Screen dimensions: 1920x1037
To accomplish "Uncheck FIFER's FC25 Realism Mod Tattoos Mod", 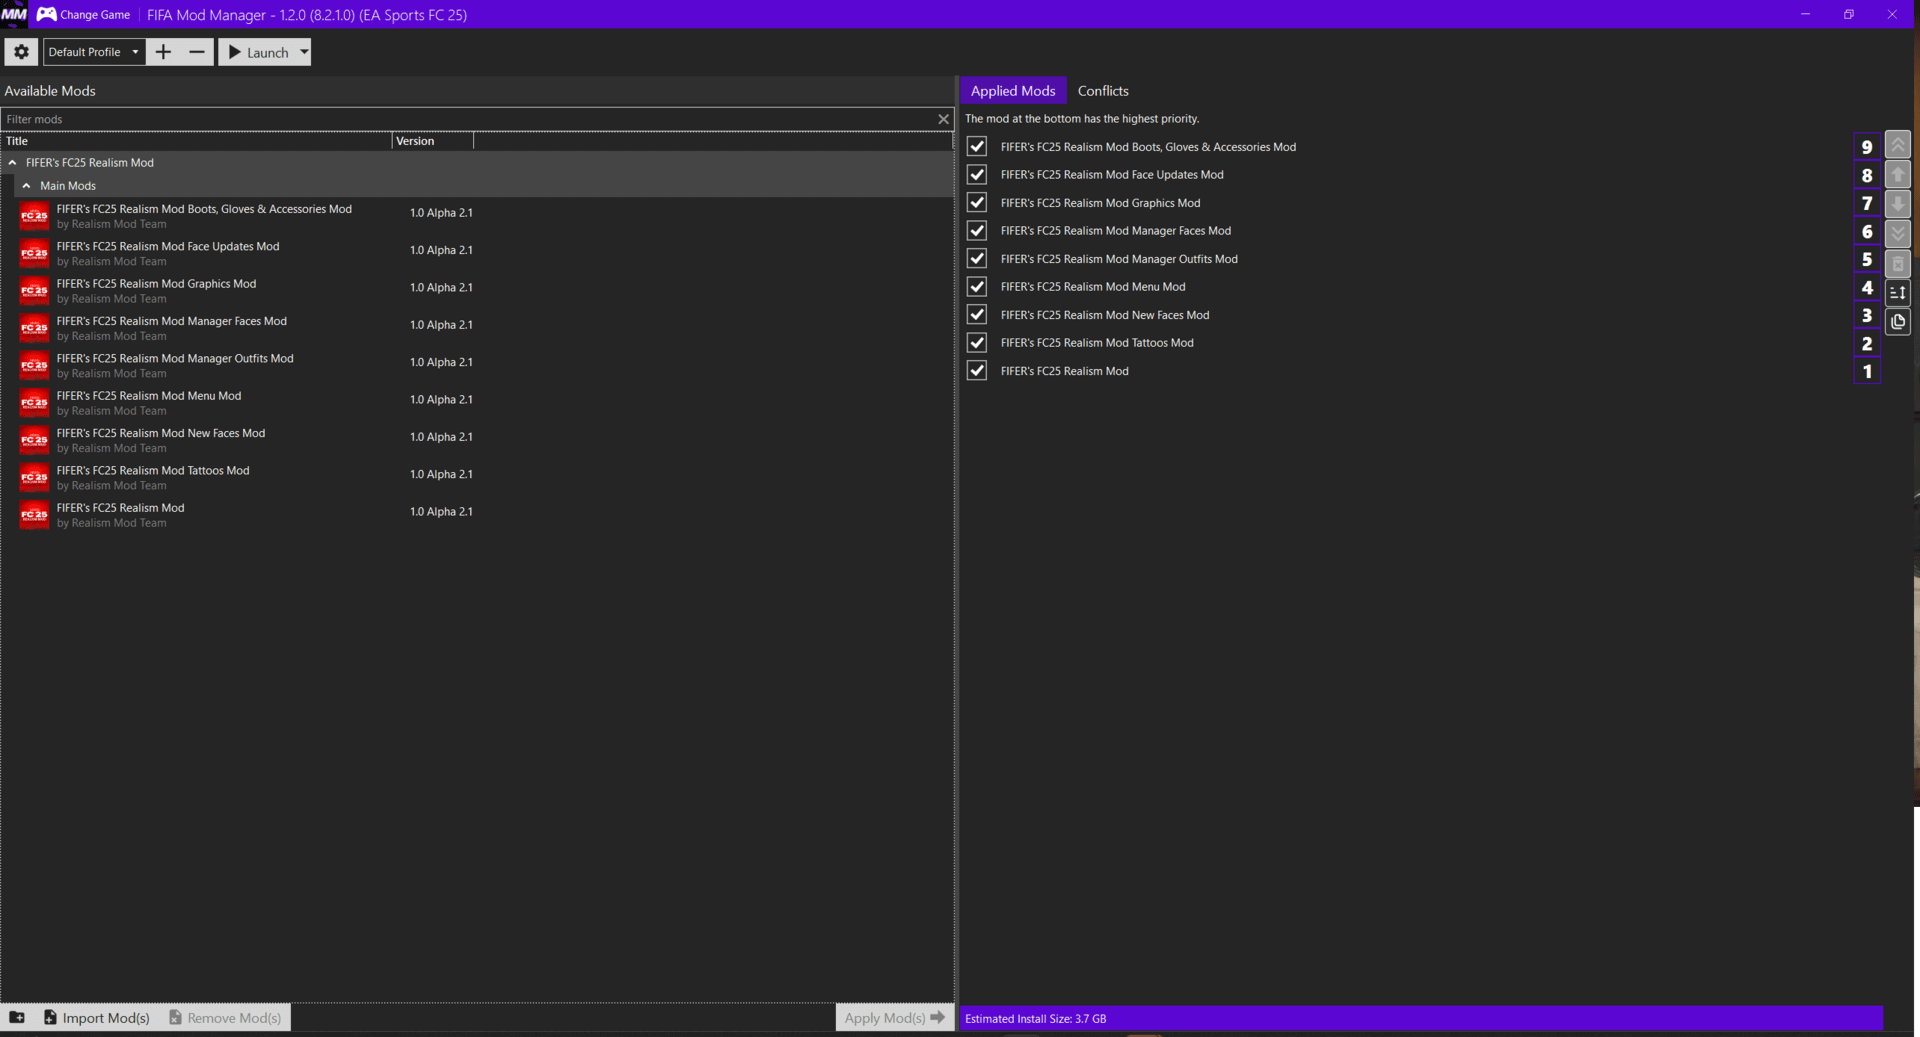I will pyautogui.click(x=977, y=342).
